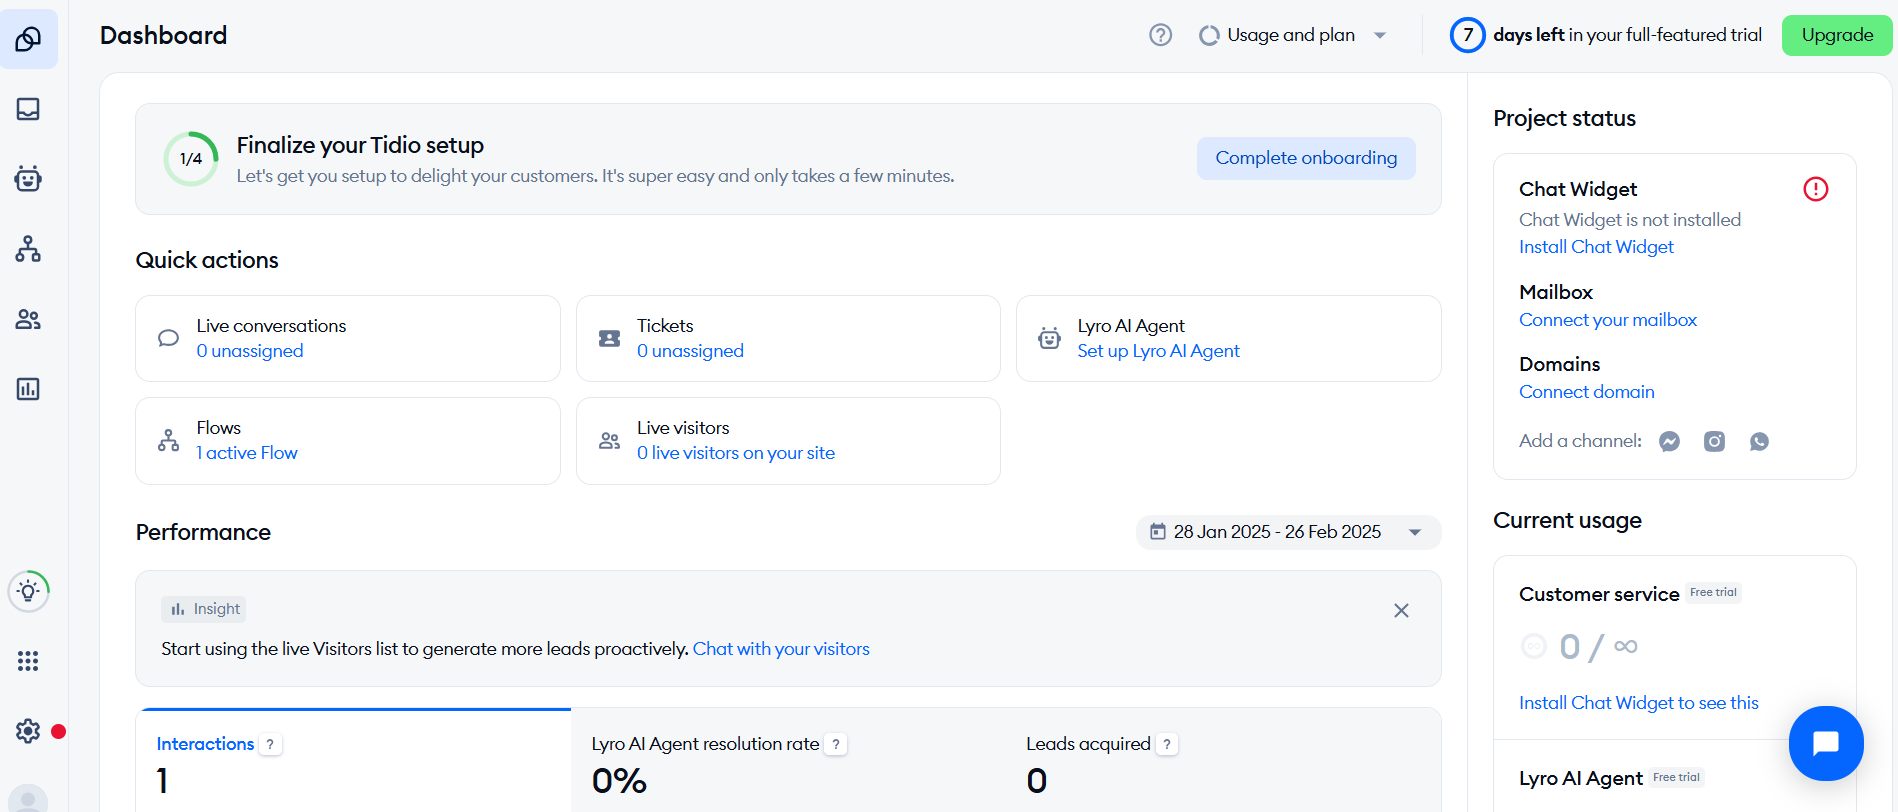
Task: Click the 1/4 onboarding progress ring
Action: coord(191,159)
